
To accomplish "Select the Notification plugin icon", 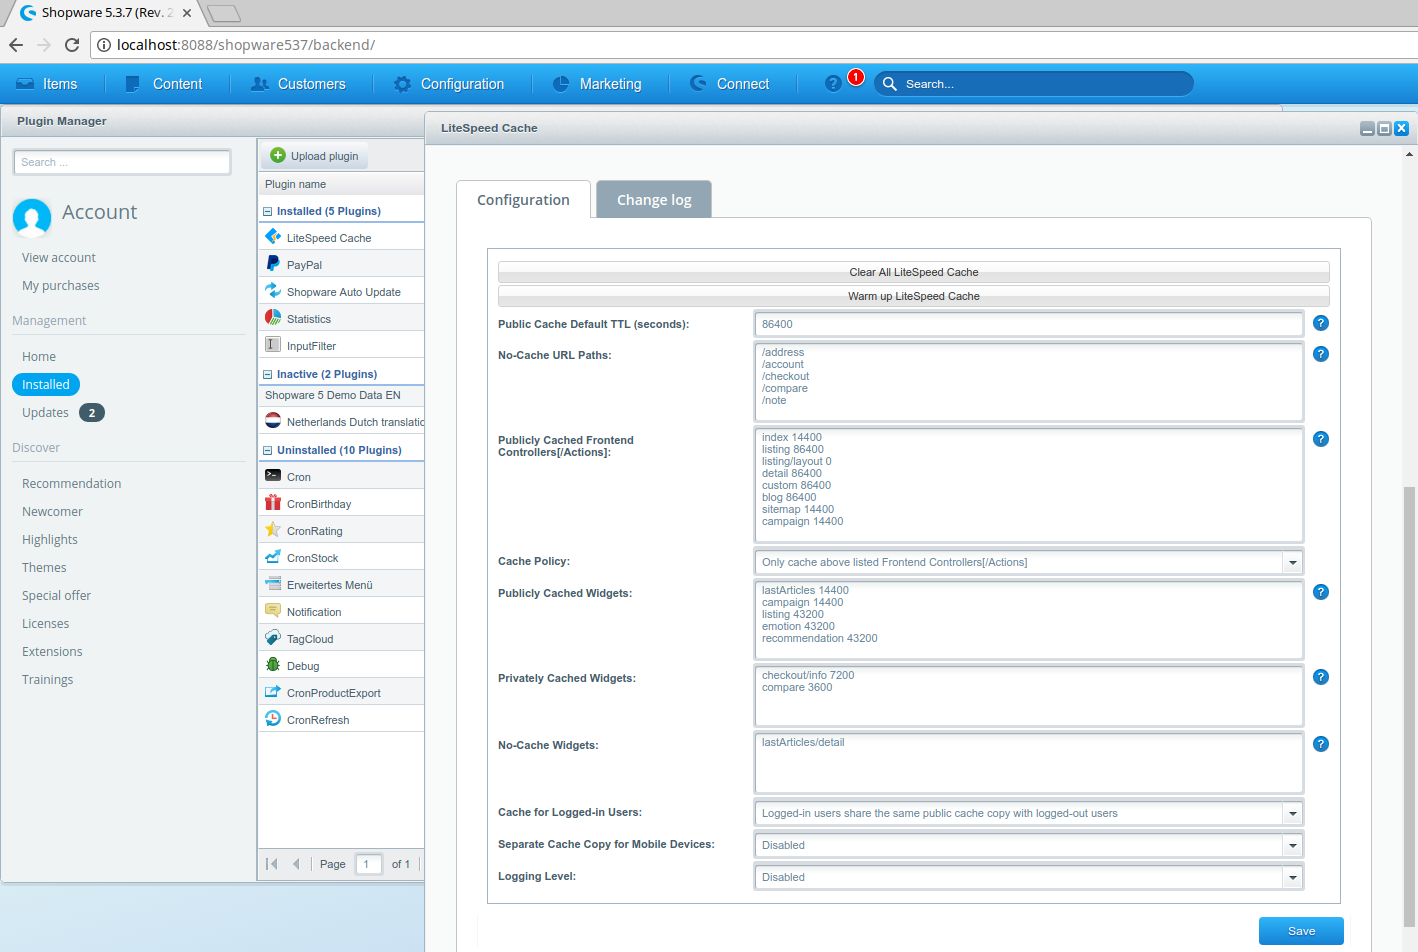I will pyautogui.click(x=273, y=611).
